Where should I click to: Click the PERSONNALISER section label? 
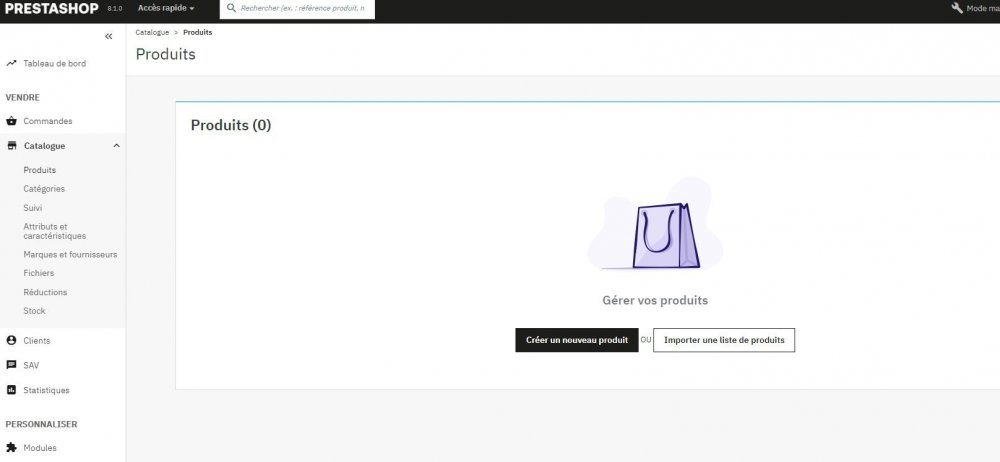41,424
